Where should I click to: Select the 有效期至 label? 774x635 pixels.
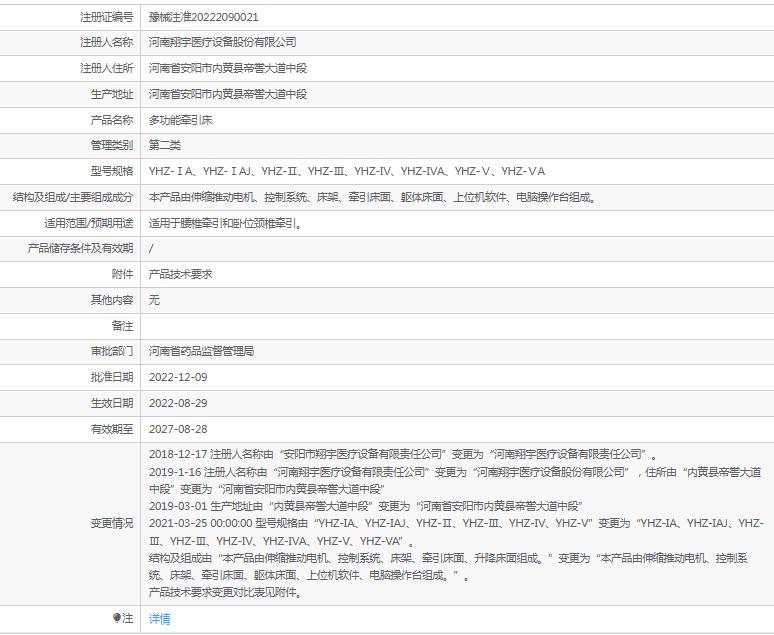pyautogui.click(x=112, y=429)
